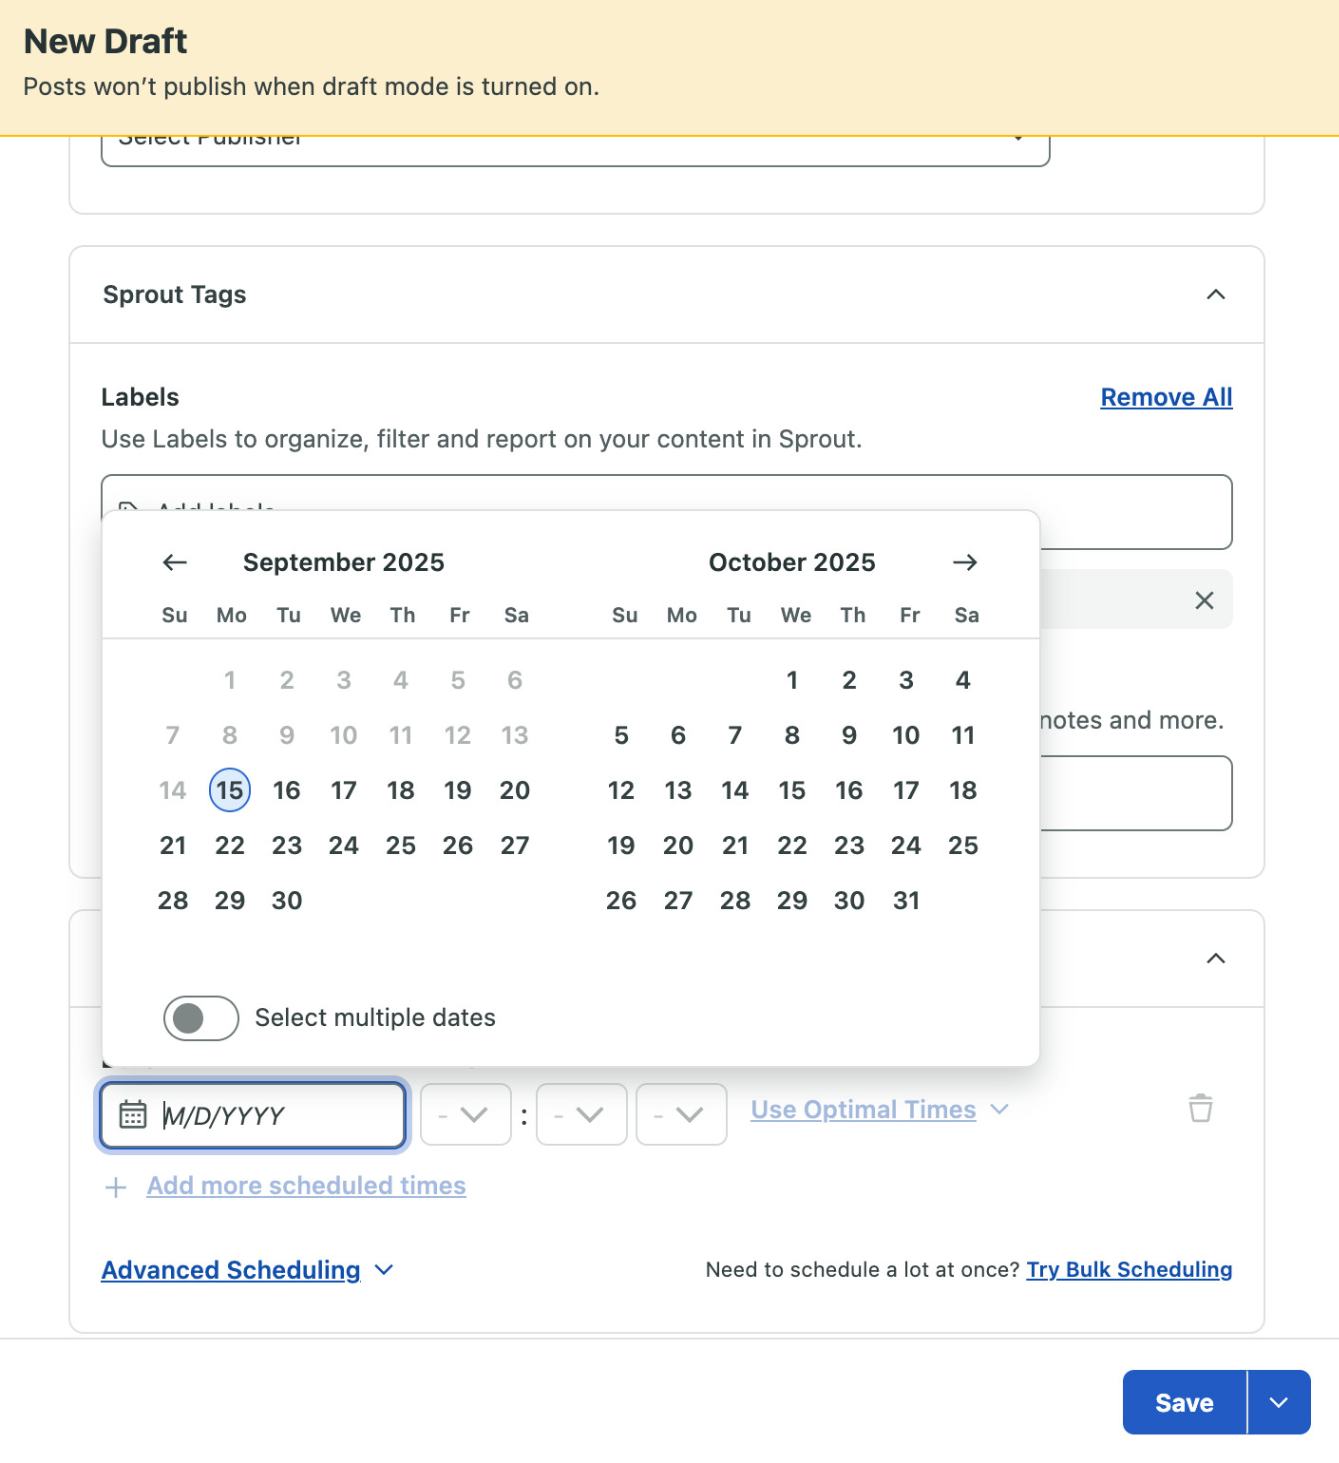Click the calendar icon in the date field

(134, 1113)
